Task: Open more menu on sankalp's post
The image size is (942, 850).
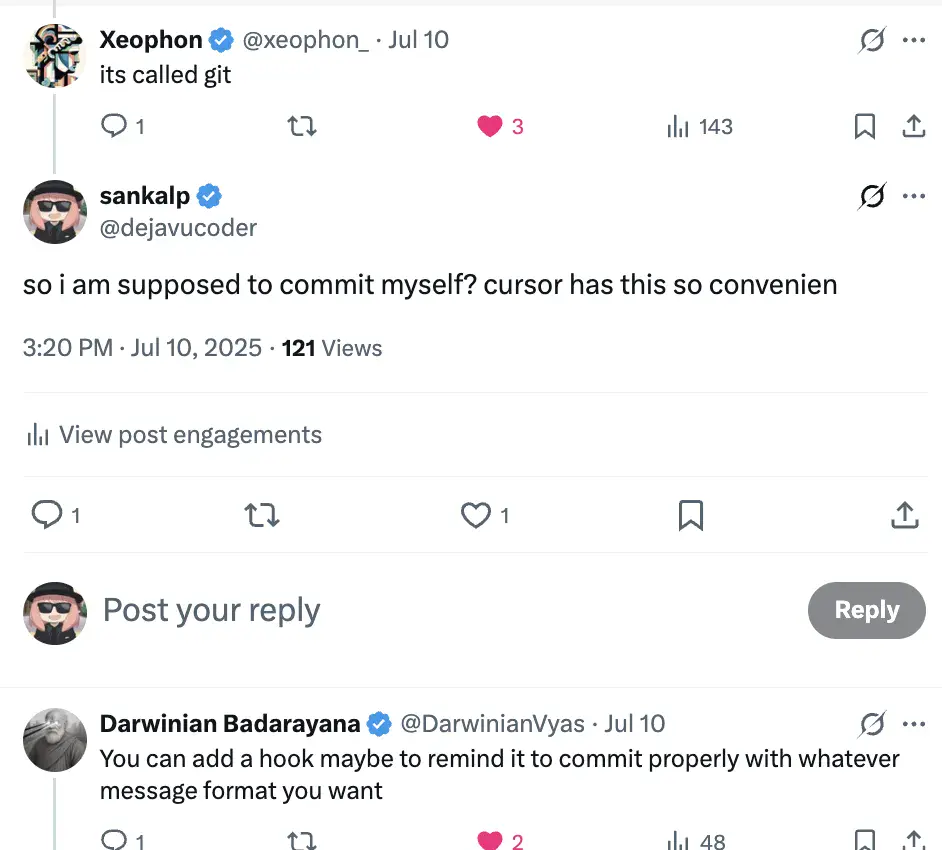Action: 913,197
